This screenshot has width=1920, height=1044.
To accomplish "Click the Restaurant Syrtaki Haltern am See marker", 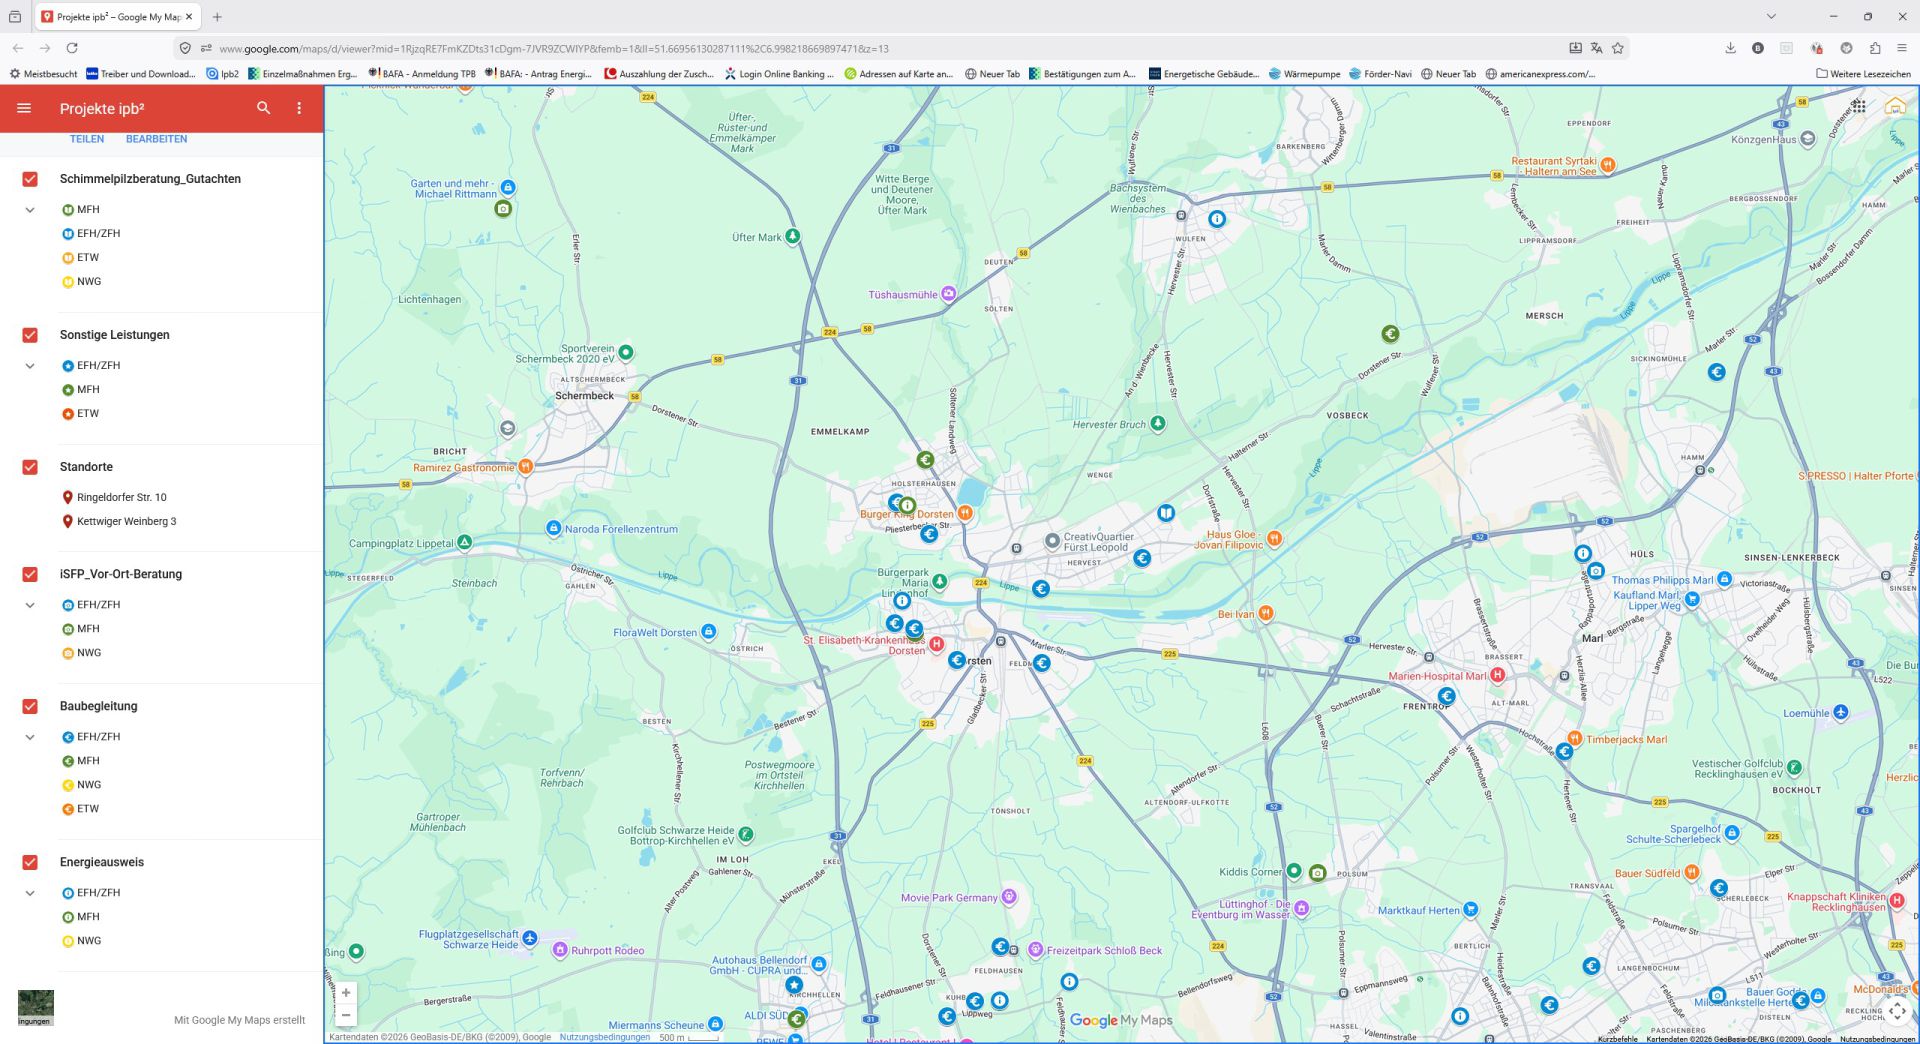I will point(1607,165).
